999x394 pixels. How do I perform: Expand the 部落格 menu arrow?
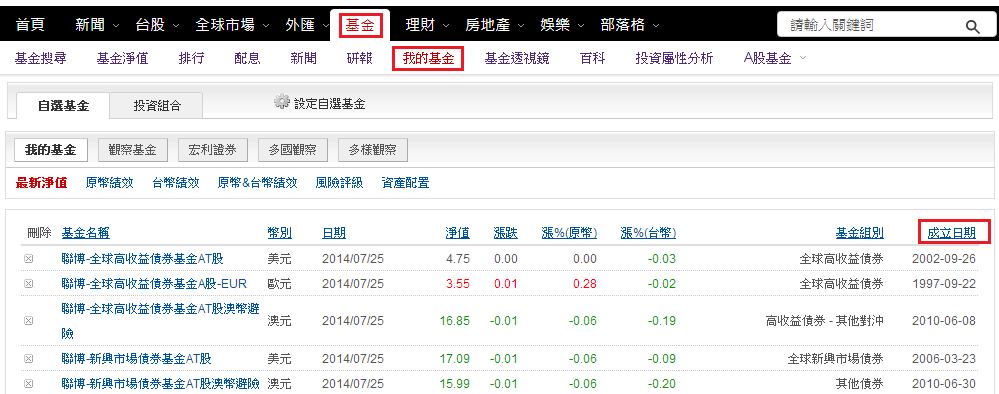click(x=656, y=26)
